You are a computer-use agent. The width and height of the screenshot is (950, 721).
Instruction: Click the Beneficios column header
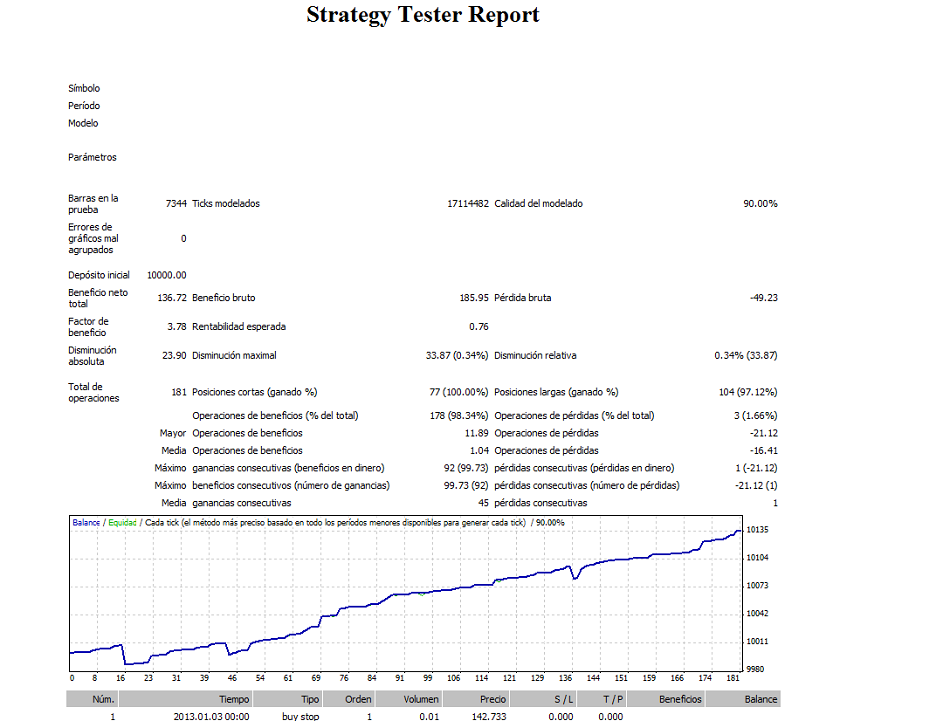(x=680, y=699)
